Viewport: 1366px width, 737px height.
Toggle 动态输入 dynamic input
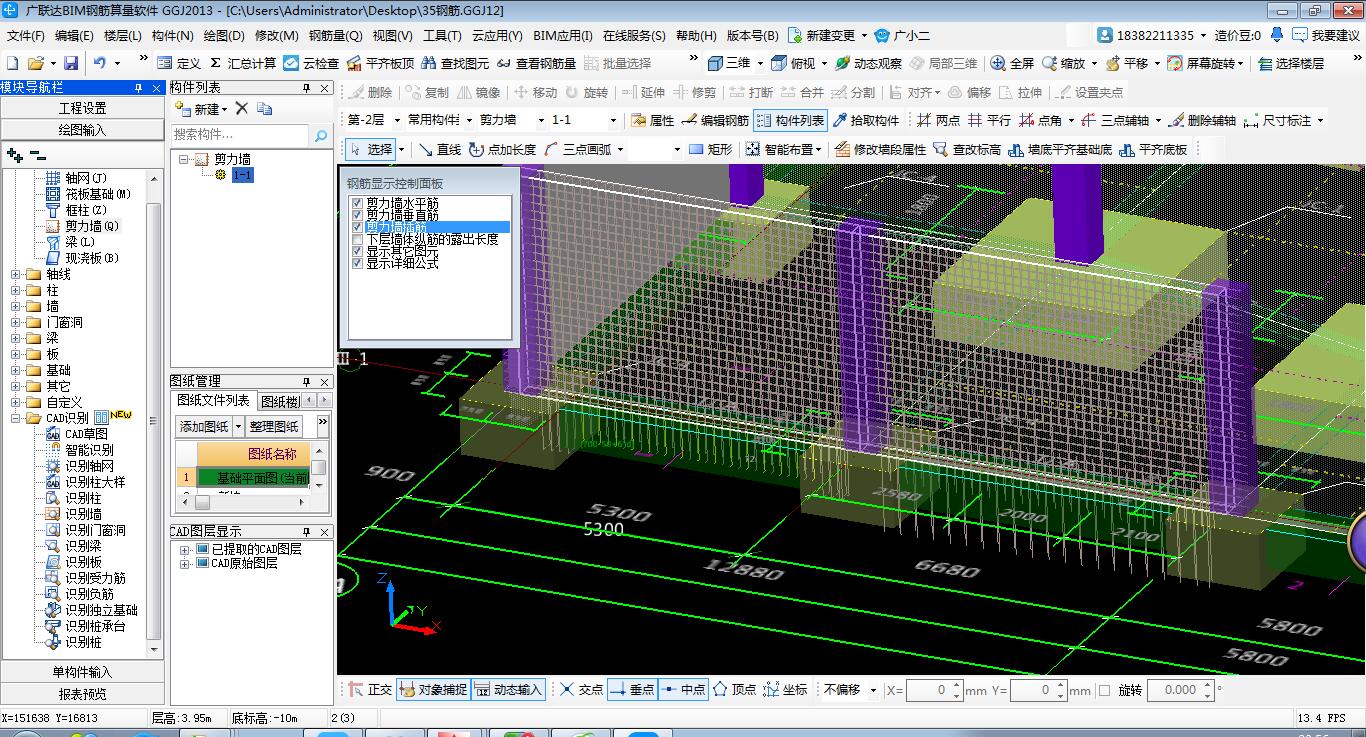(508, 690)
